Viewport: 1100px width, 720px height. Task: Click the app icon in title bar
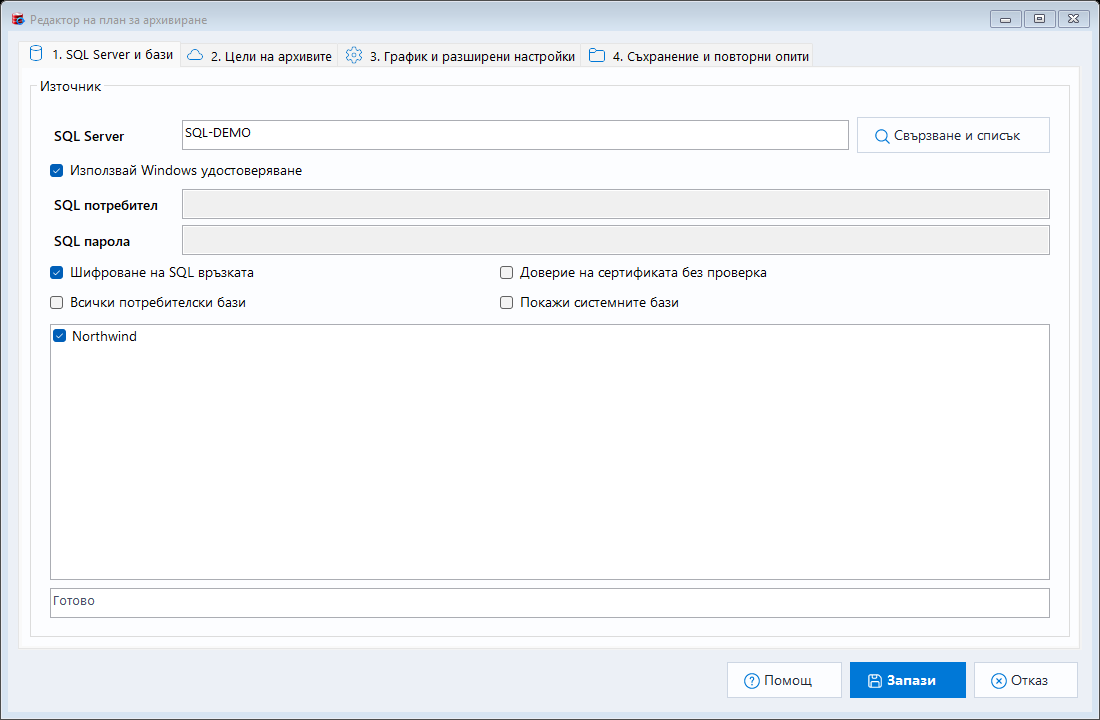(x=18, y=20)
